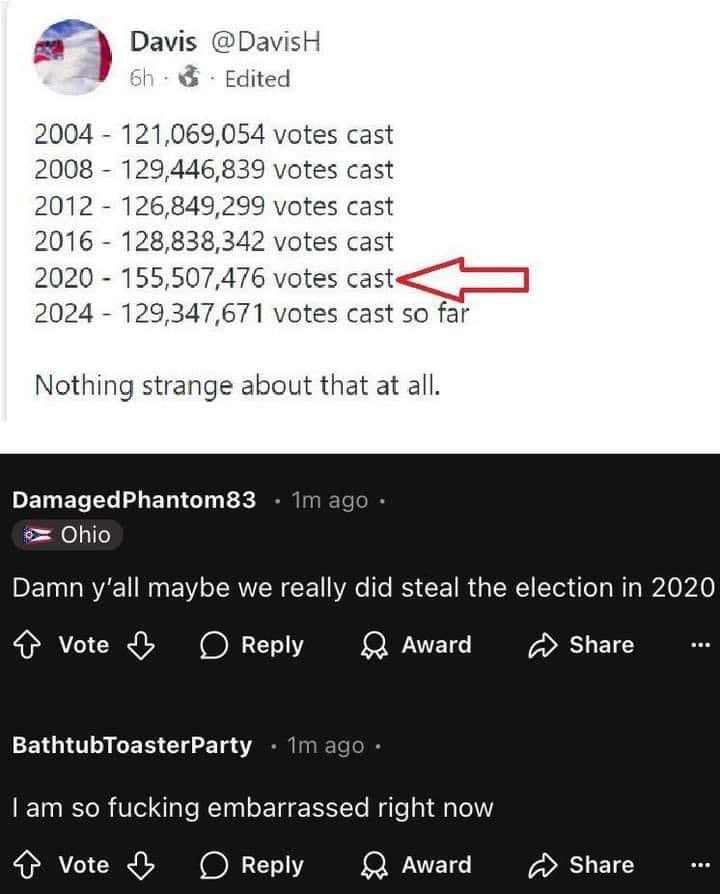Share DamagedPhantom83's comment
This screenshot has width=720, height=894.
click(x=581, y=645)
